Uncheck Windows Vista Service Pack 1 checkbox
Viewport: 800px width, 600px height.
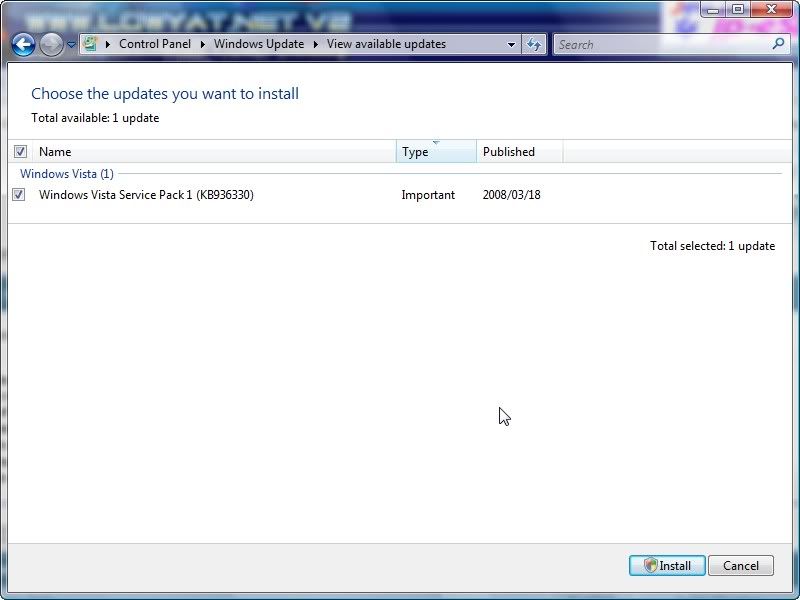(19, 195)
